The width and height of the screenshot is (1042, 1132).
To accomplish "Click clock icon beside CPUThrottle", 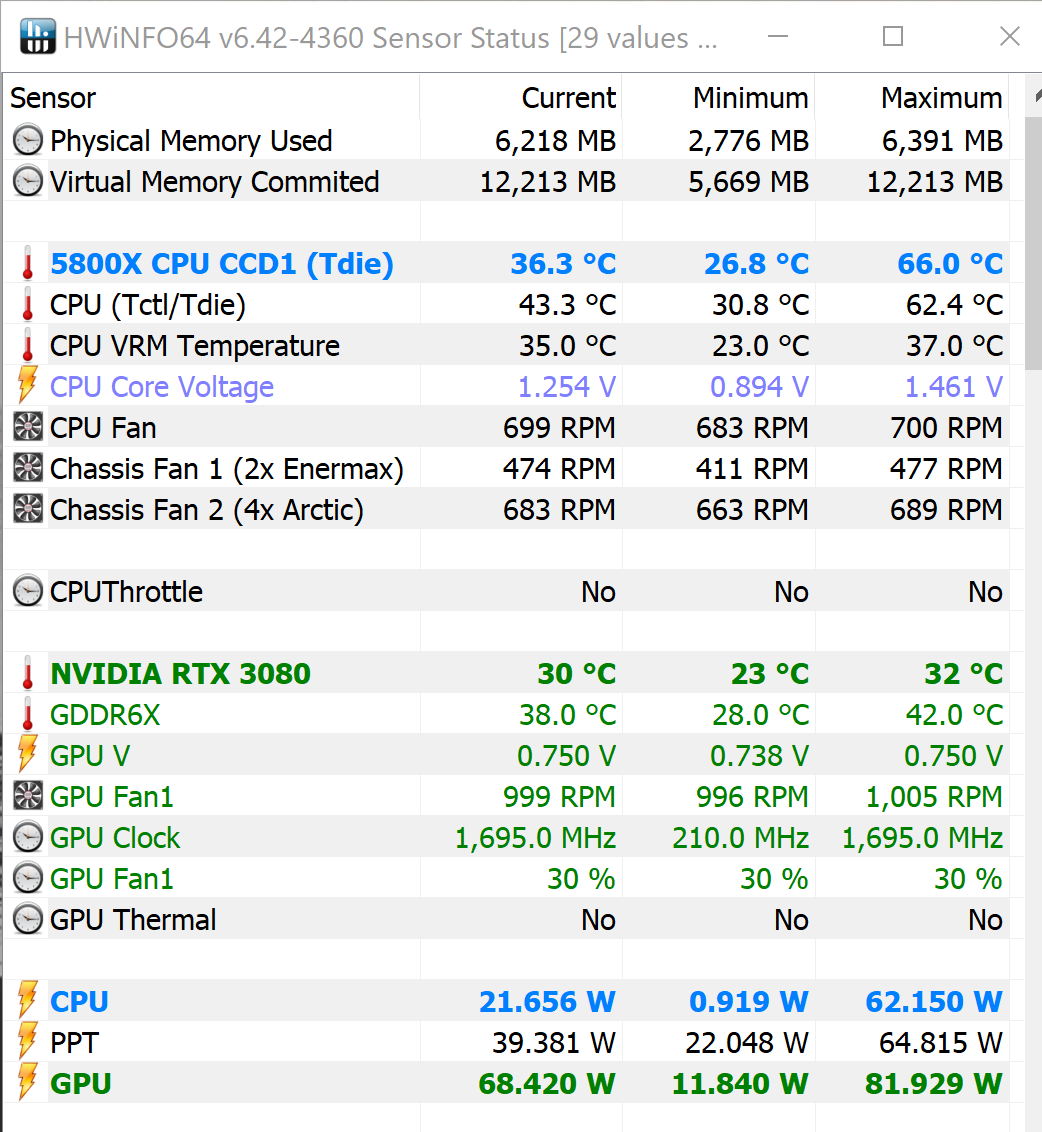I will (28, 591).
